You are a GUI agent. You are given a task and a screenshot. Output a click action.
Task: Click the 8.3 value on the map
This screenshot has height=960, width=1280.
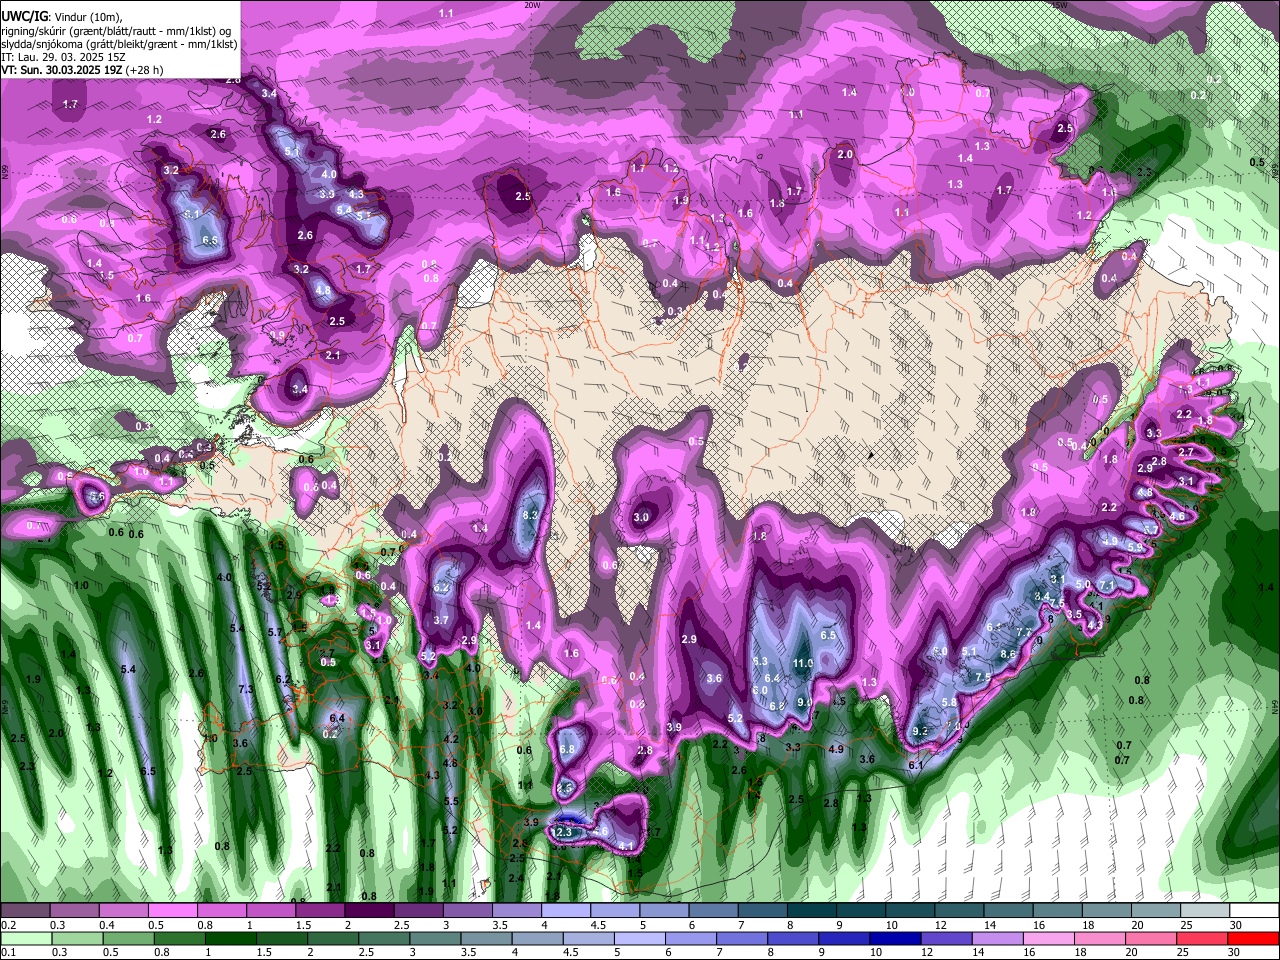(531, 514)
